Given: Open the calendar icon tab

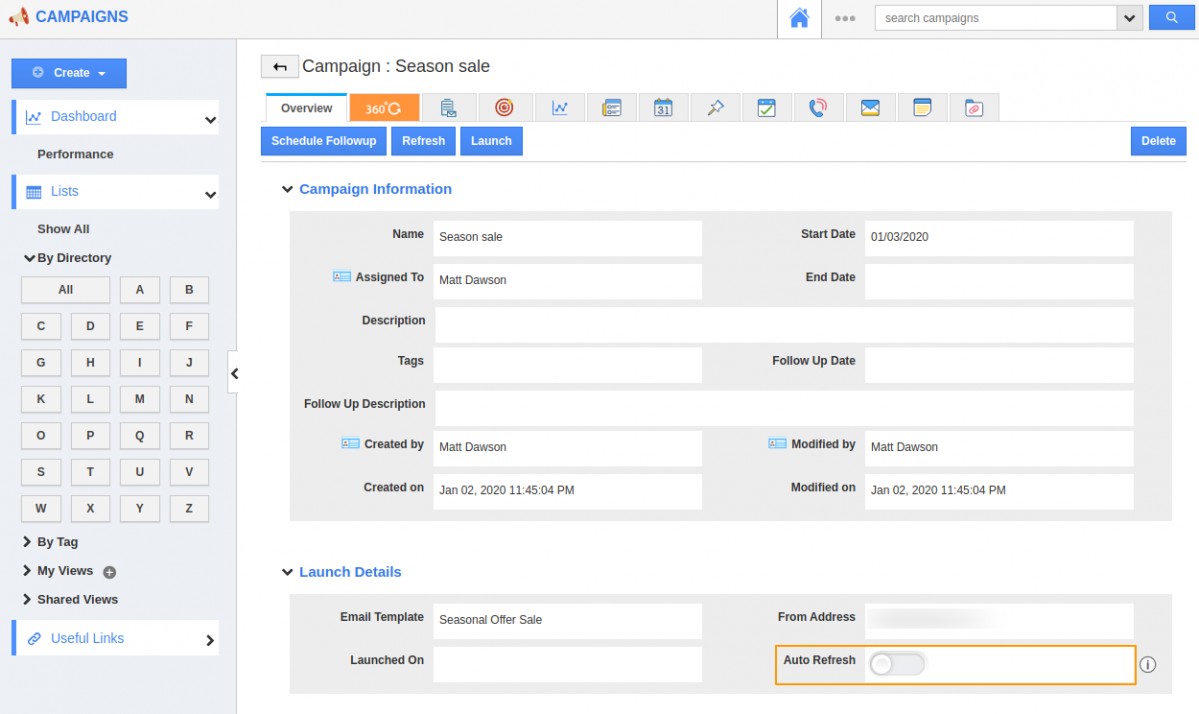Looking at the screenshot, I should (663, 108).
